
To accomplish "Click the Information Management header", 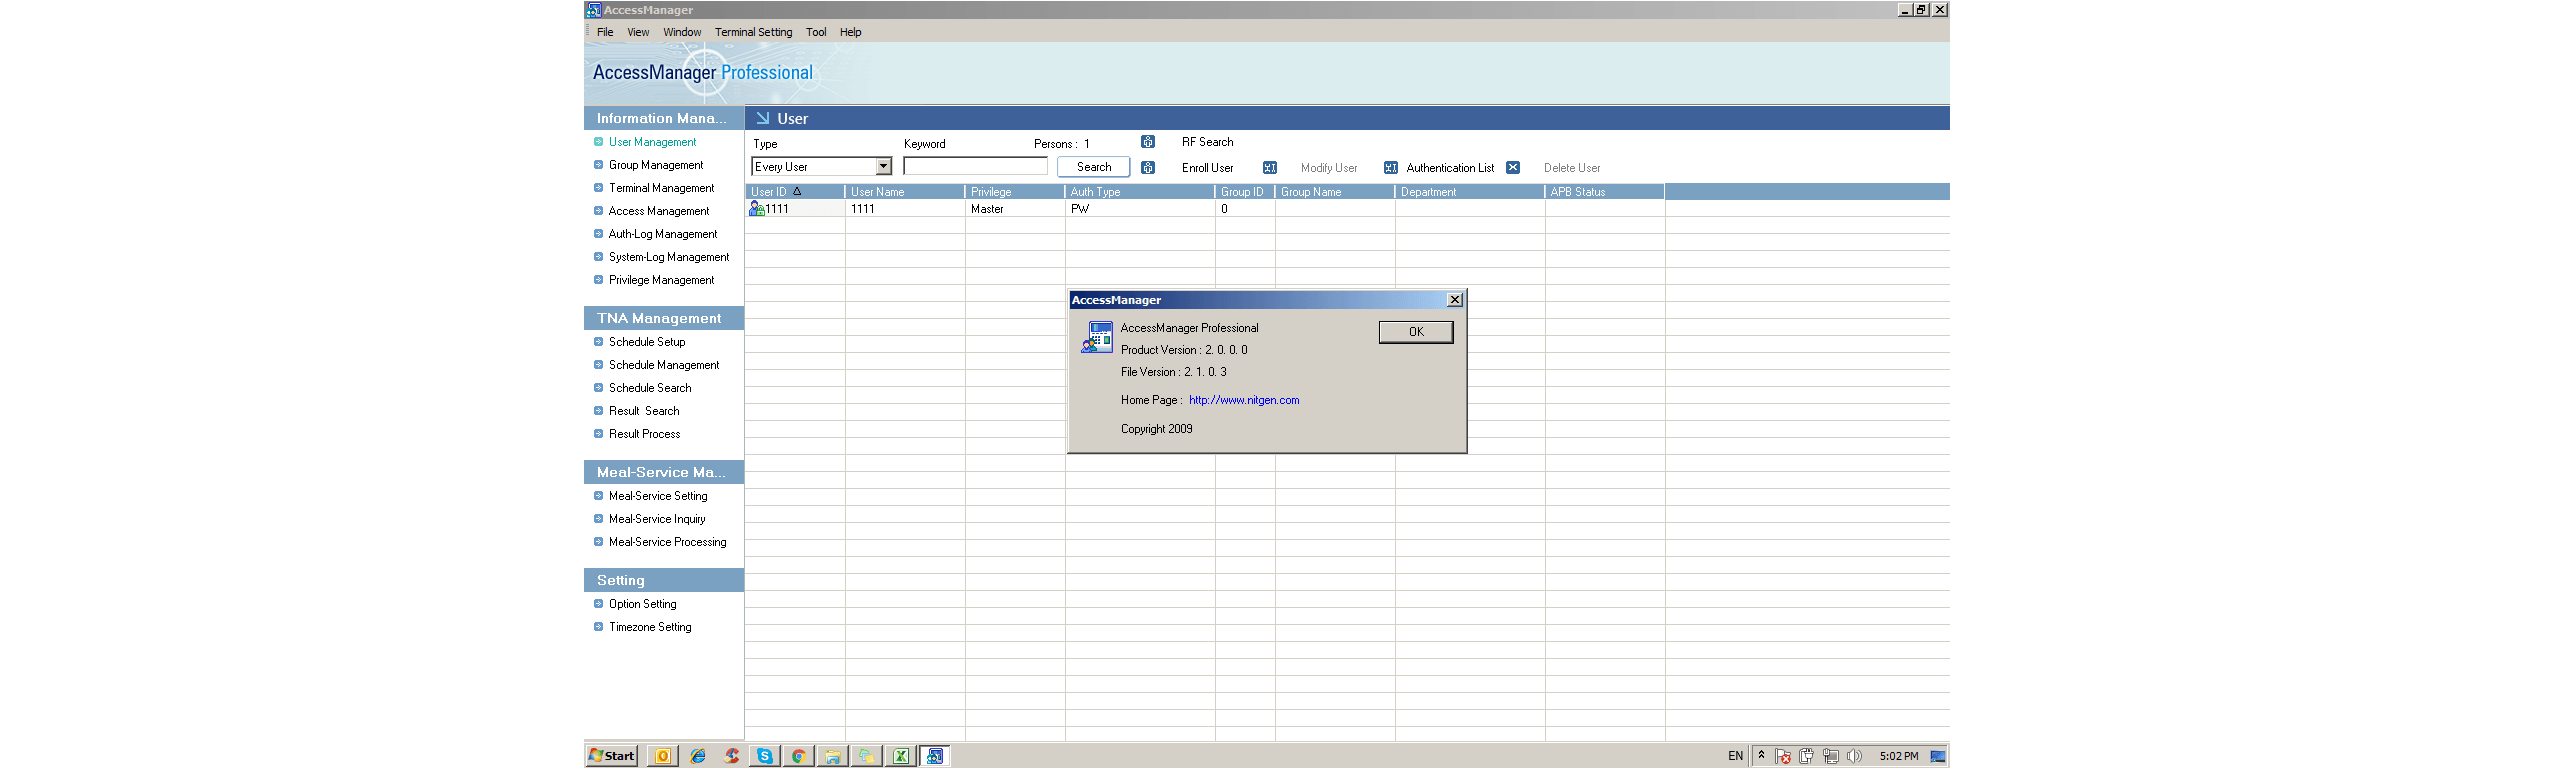I will (664, 118).
